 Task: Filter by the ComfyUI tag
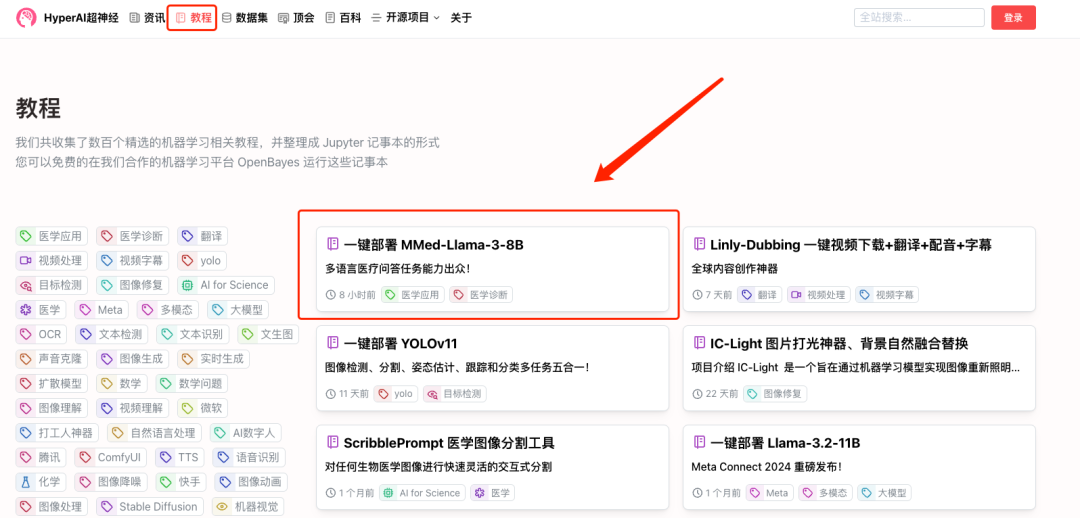coord(110,458)
